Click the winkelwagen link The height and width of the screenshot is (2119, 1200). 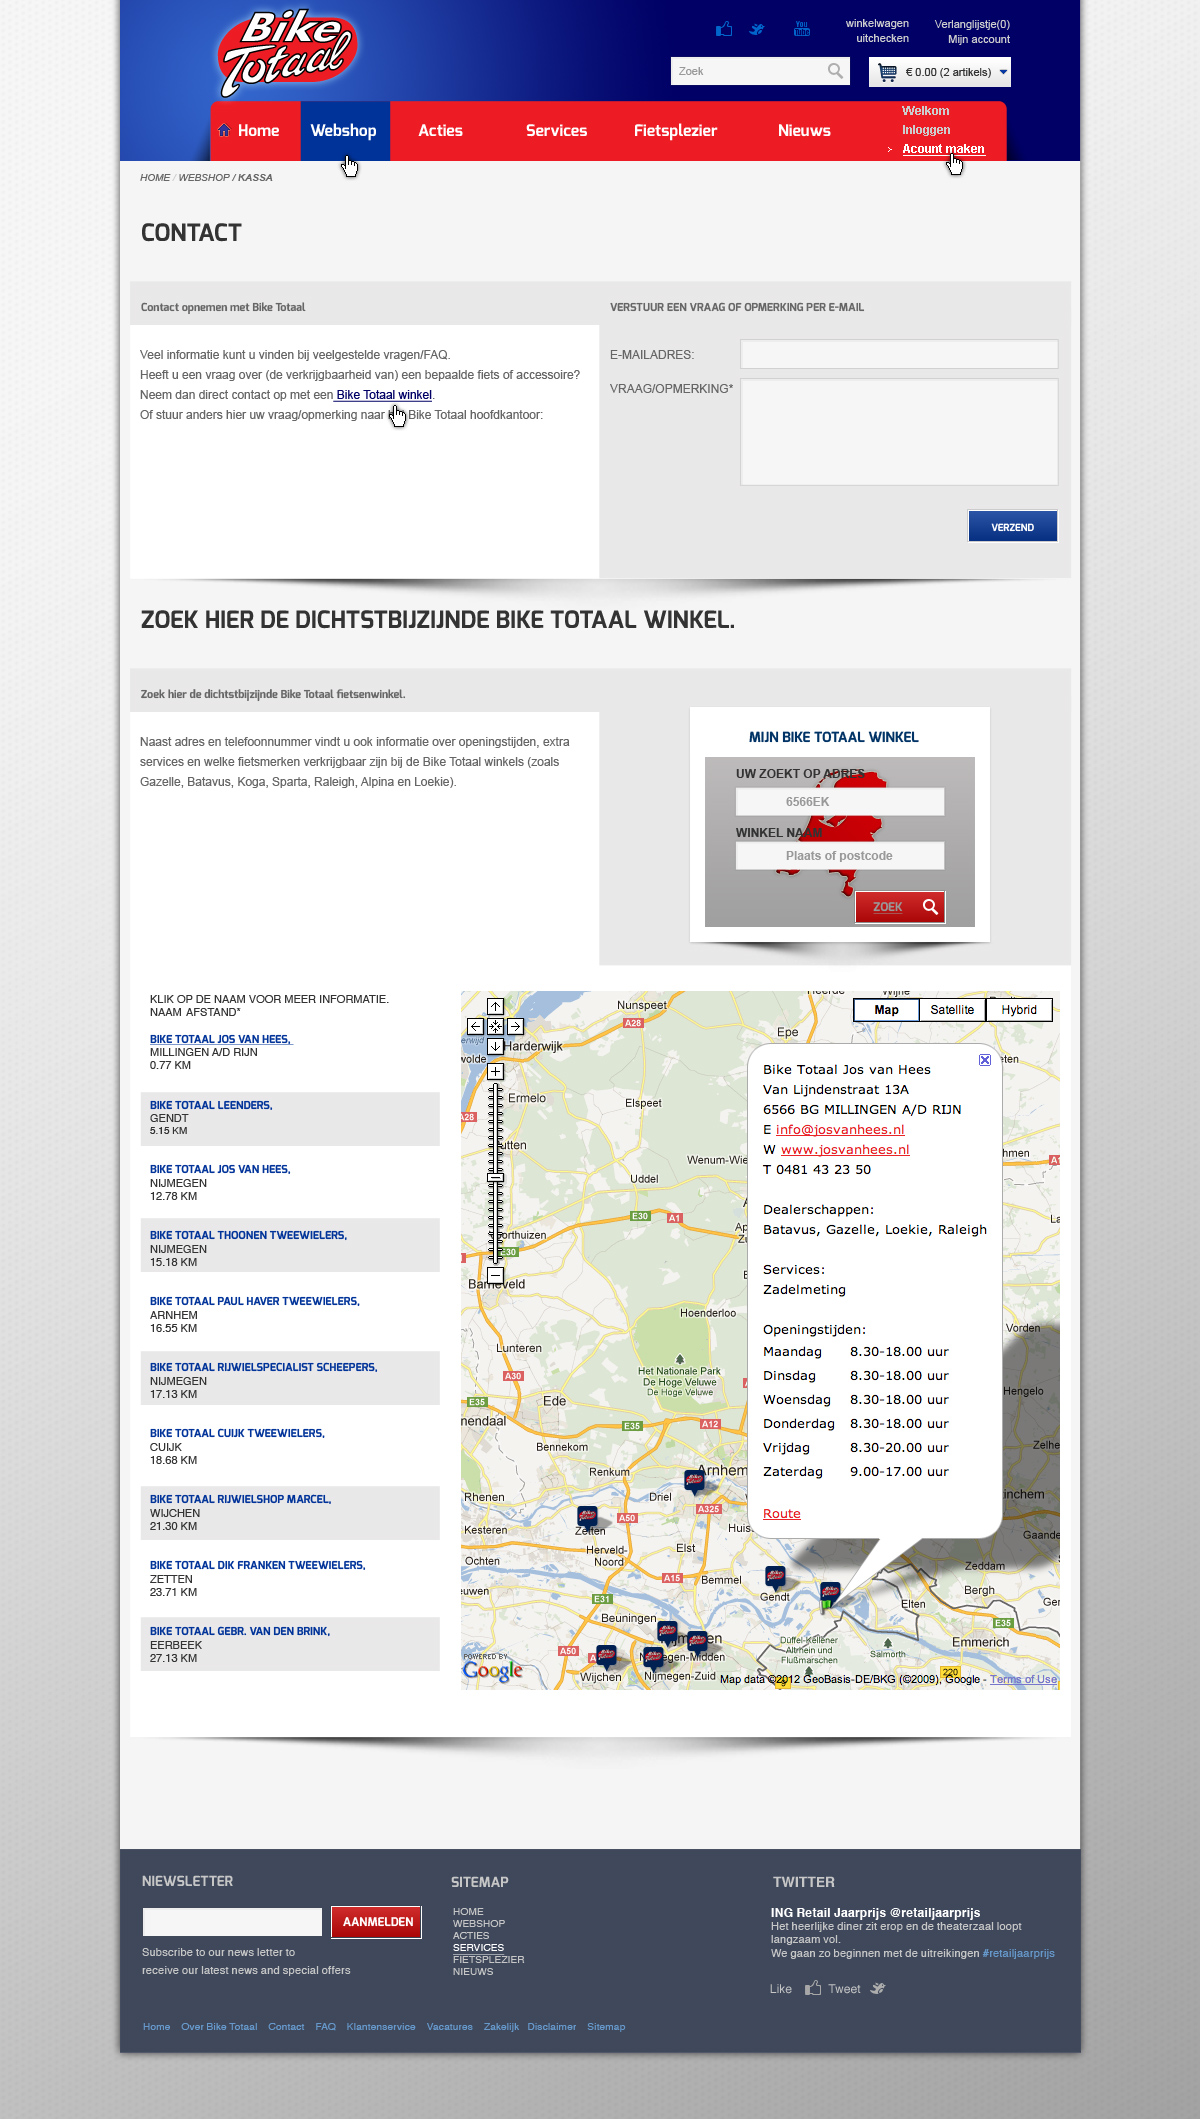(x=877, y=23)
